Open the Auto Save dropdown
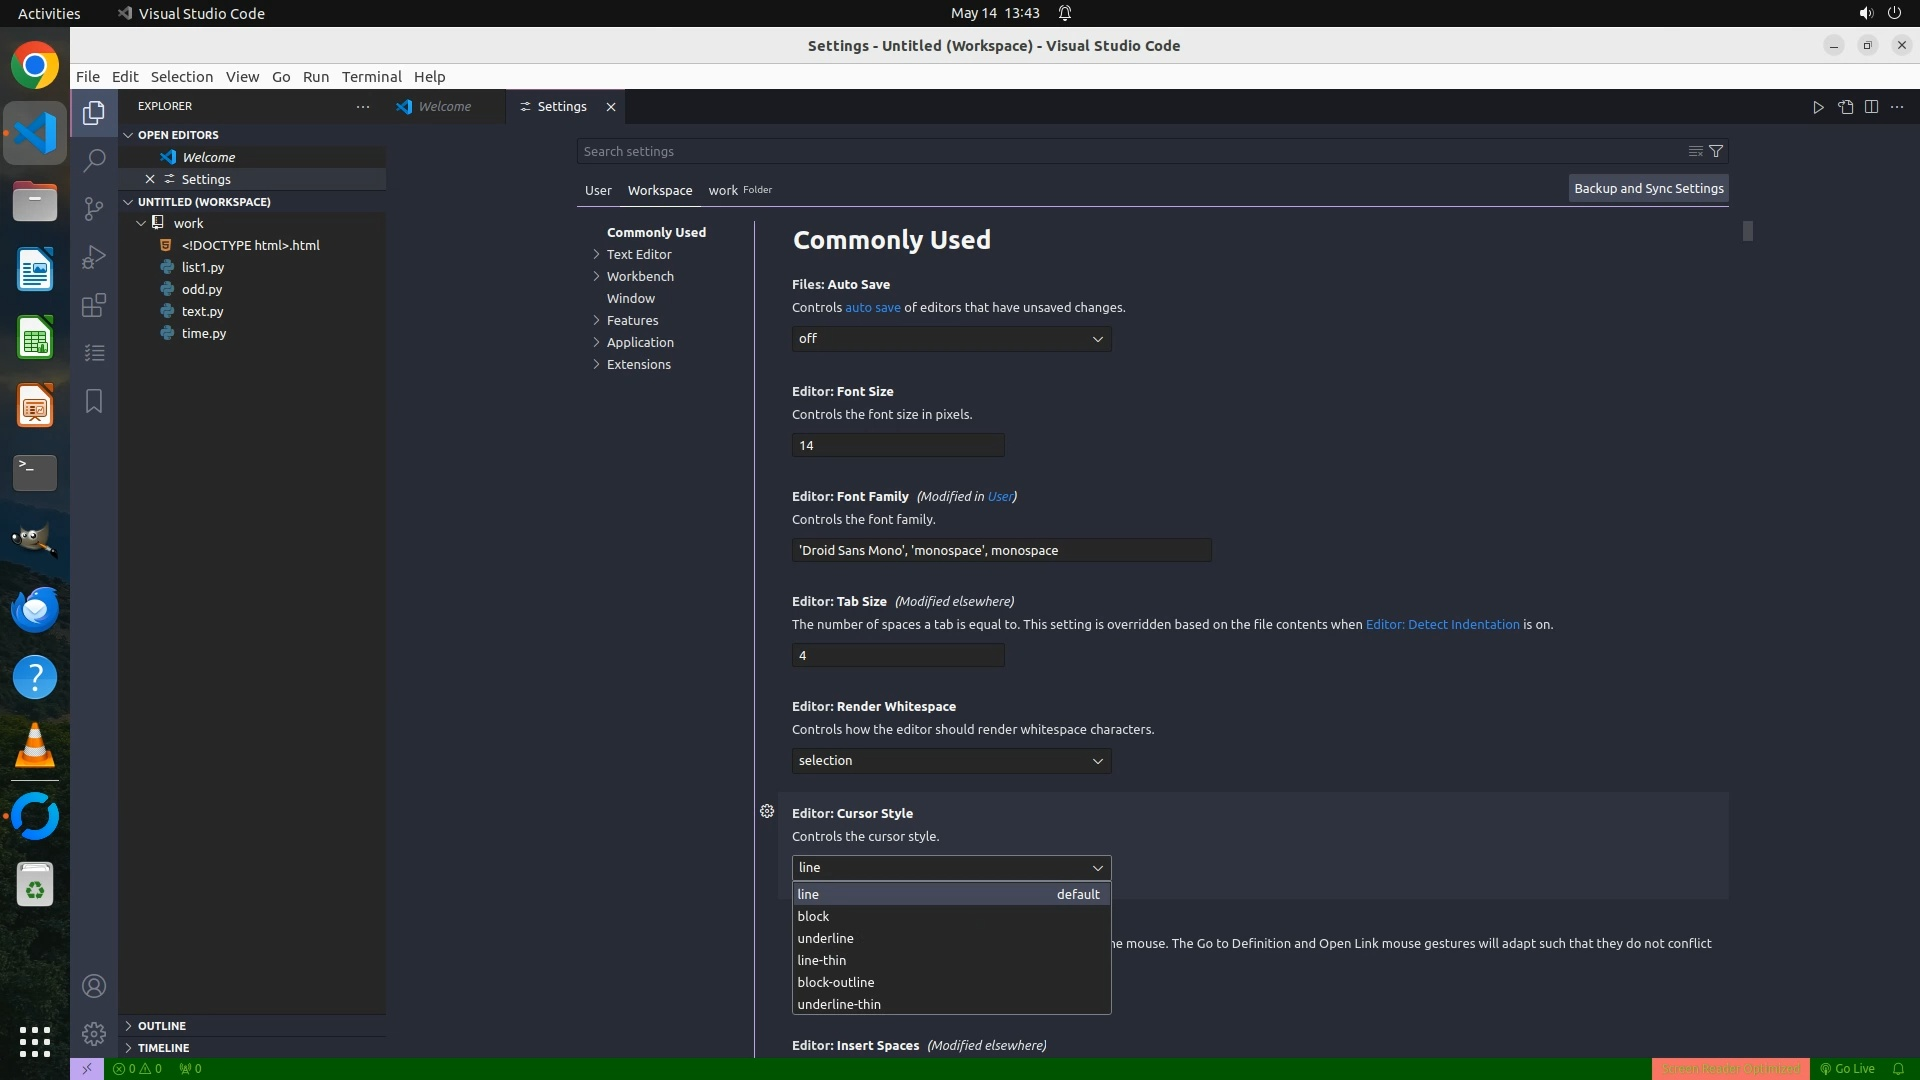Screen dimensions: 1920x1080 coord(950,339)
